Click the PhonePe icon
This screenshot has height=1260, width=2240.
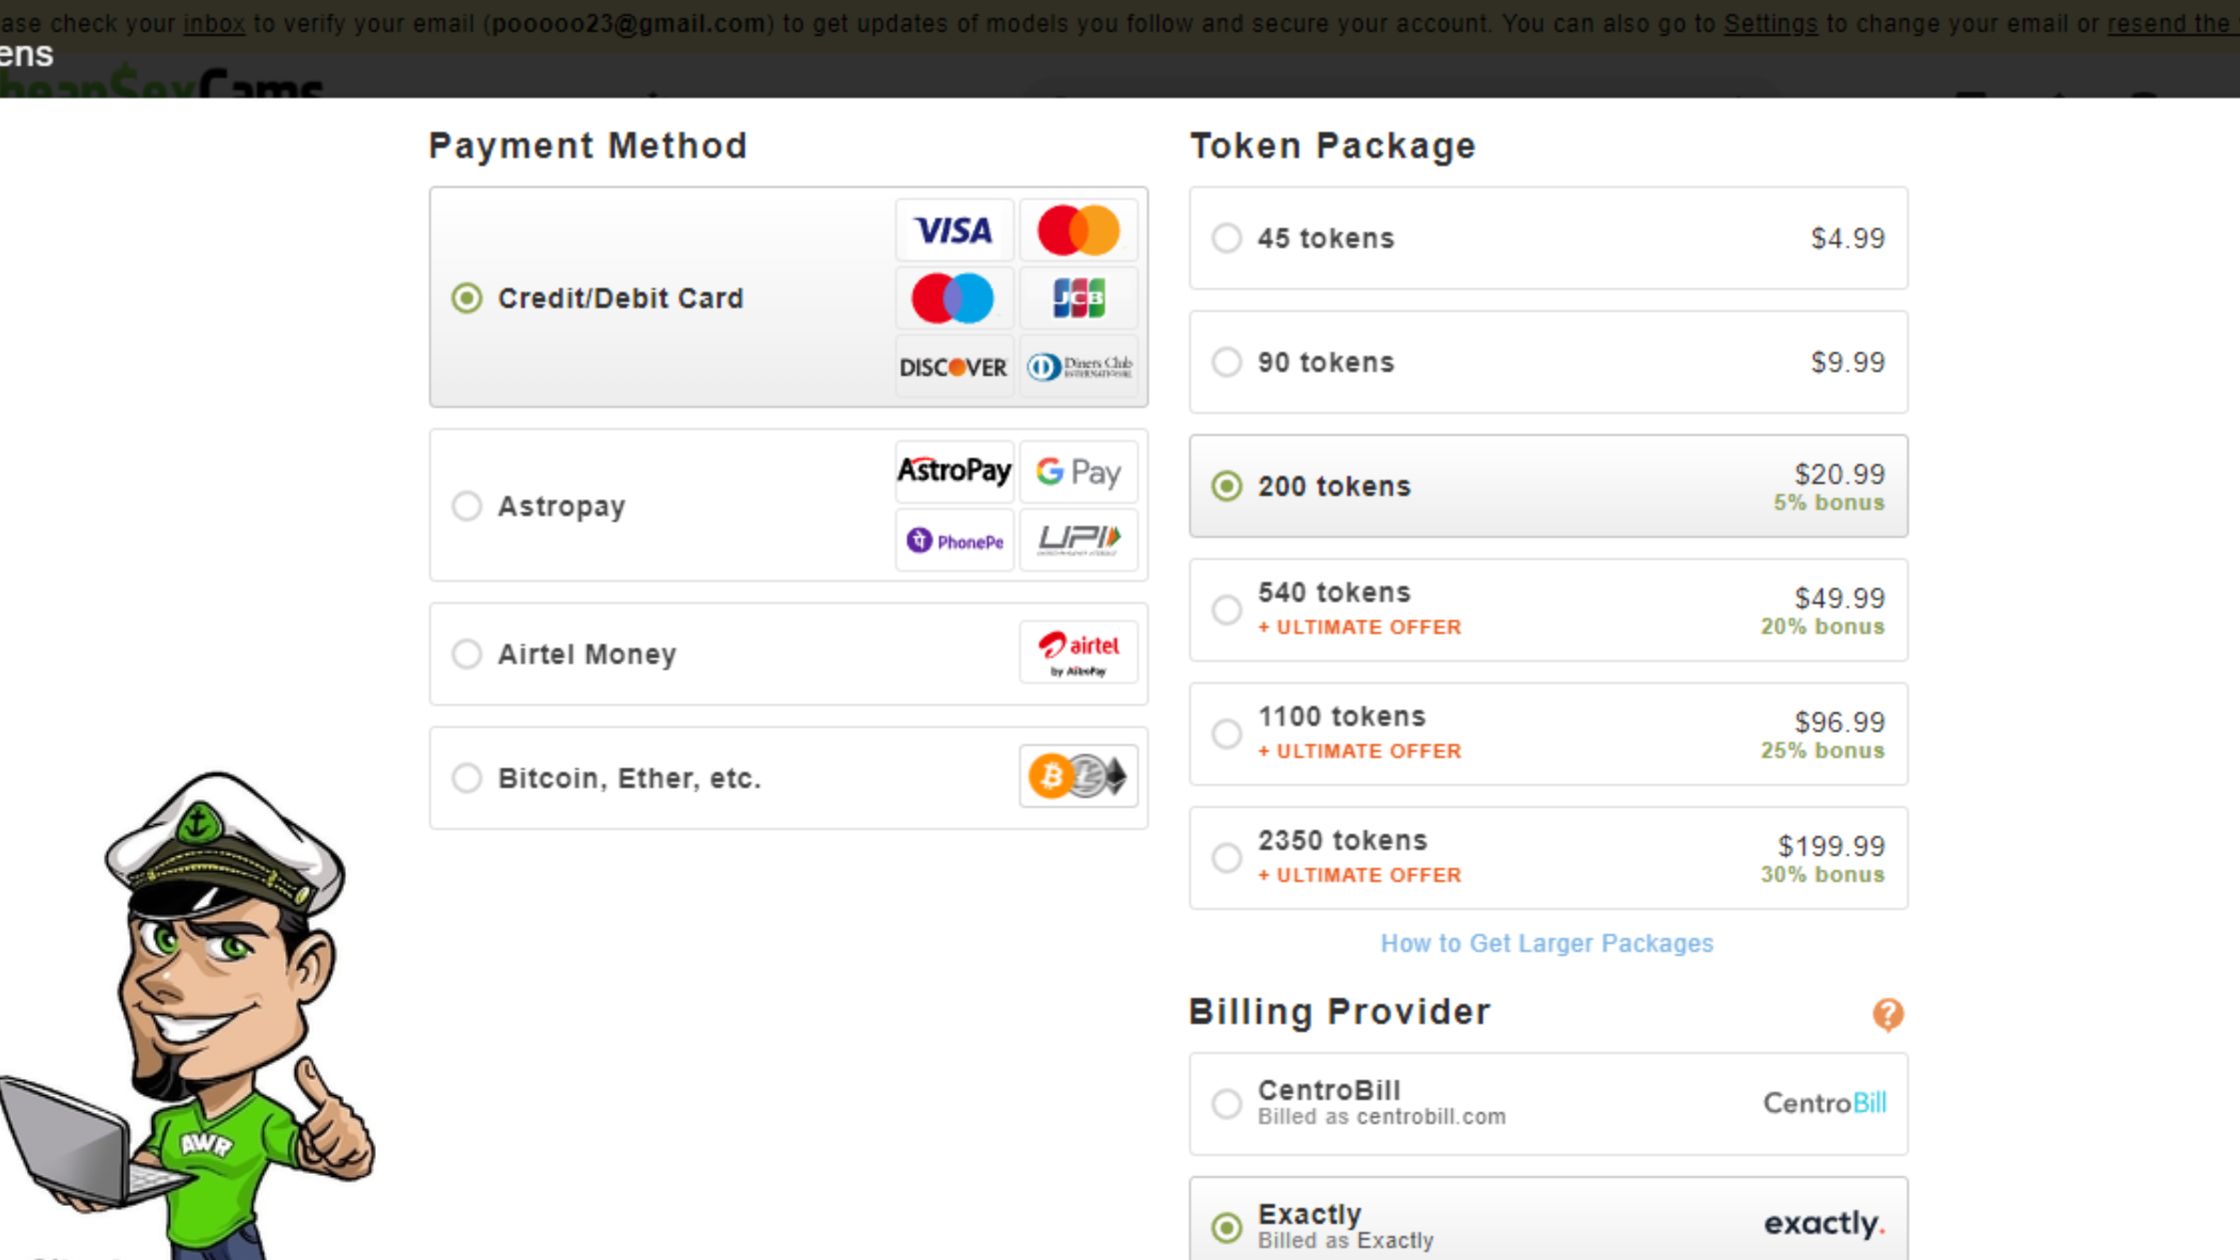click(954, 541)
